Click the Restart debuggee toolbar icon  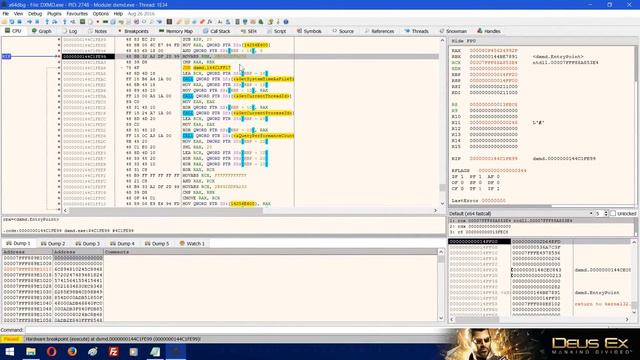point(12,22)
